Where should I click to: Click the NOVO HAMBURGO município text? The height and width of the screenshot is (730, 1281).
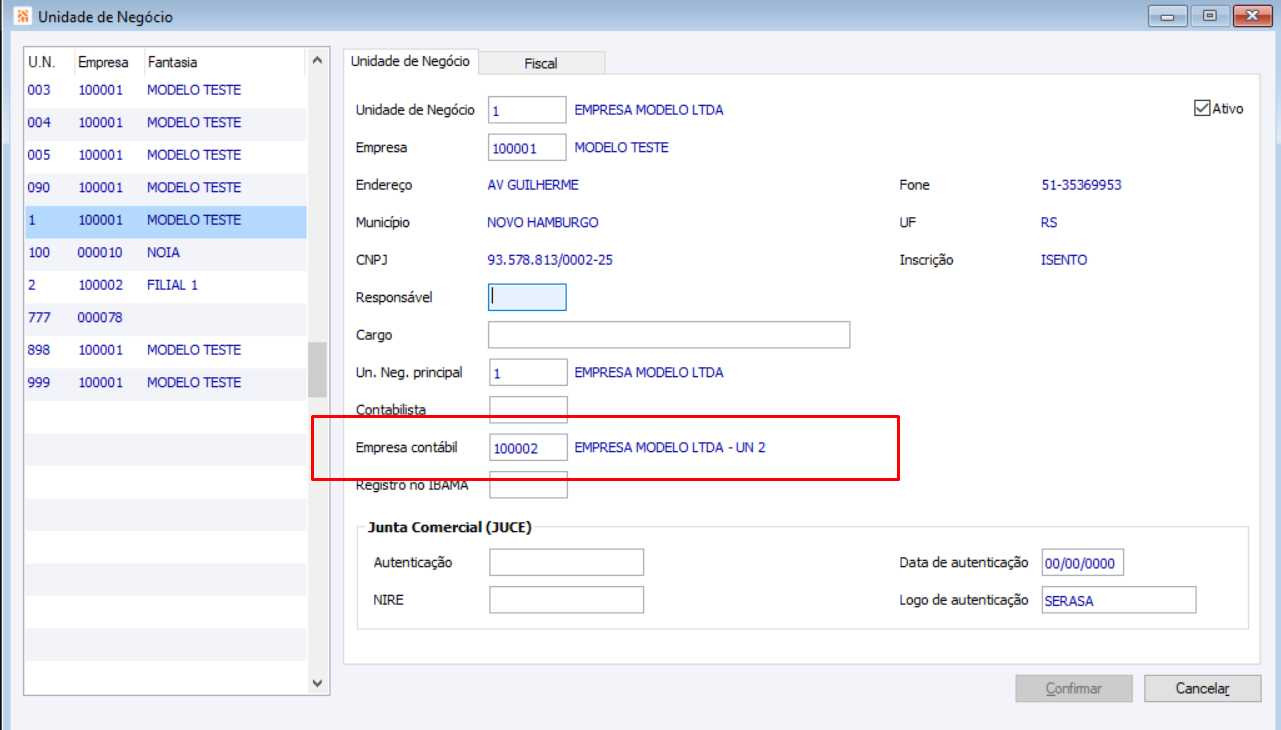click(543, 222)
